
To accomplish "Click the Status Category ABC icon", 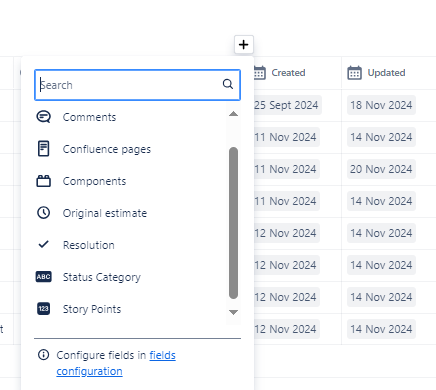I will [44, 277].
